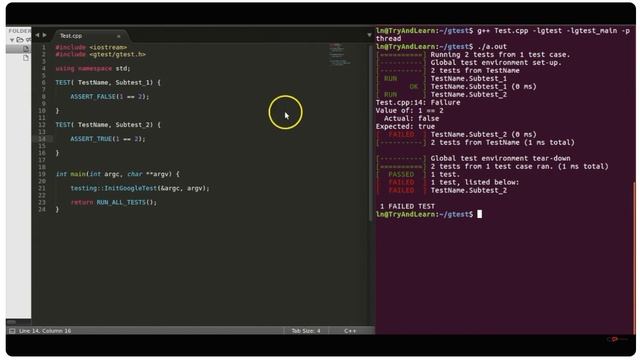Click the minimap code preview
640x360 pixels.
point(340,54)
